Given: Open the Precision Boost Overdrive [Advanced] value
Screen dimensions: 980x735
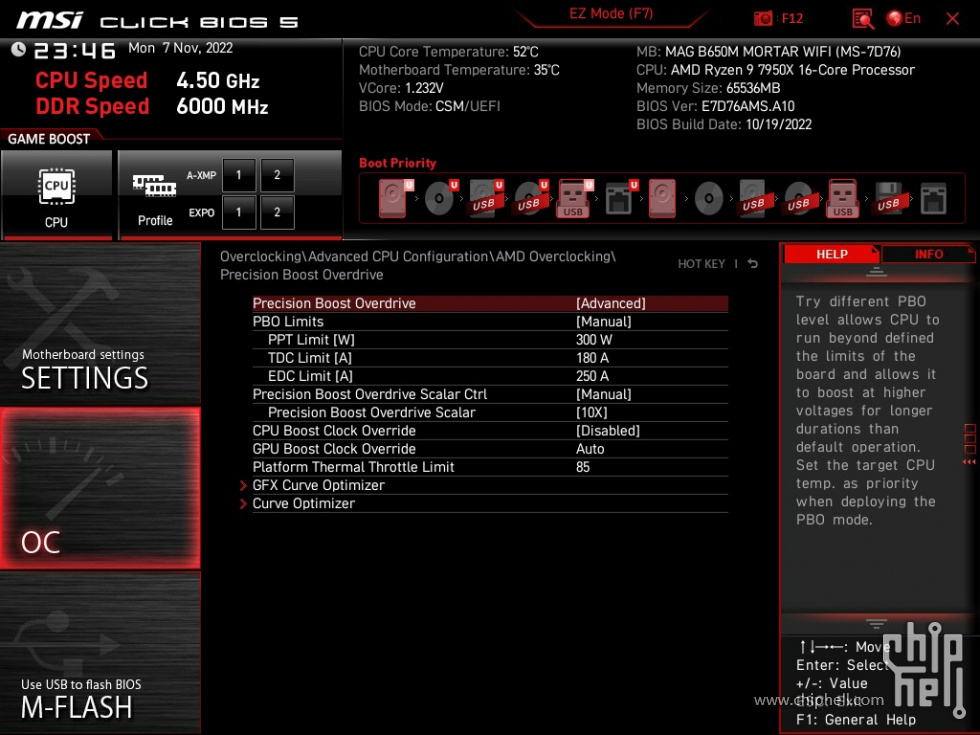Looking at the screenshot, I should click(x=611, y=303).
